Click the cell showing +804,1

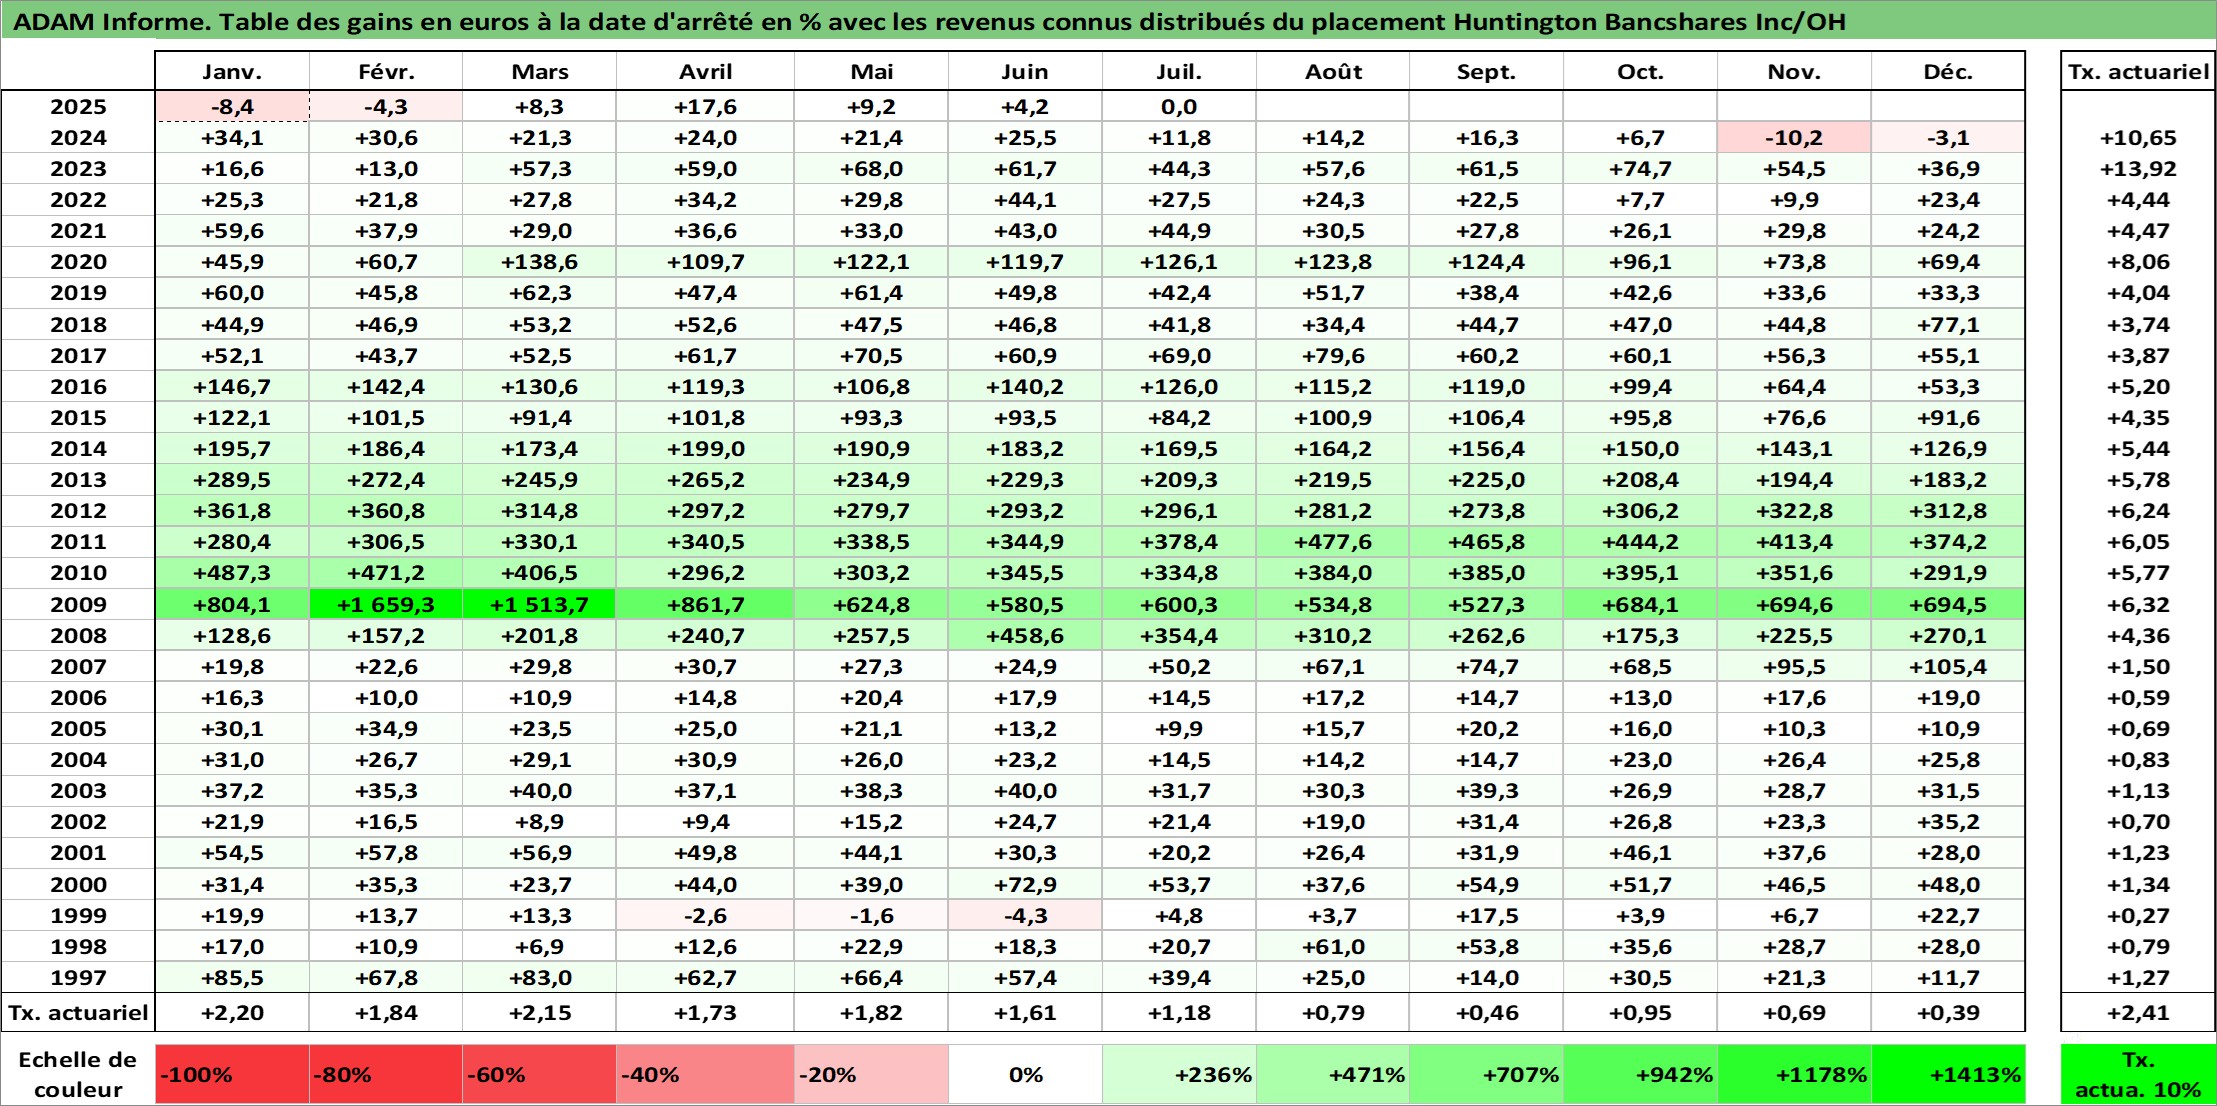(232, 605)
